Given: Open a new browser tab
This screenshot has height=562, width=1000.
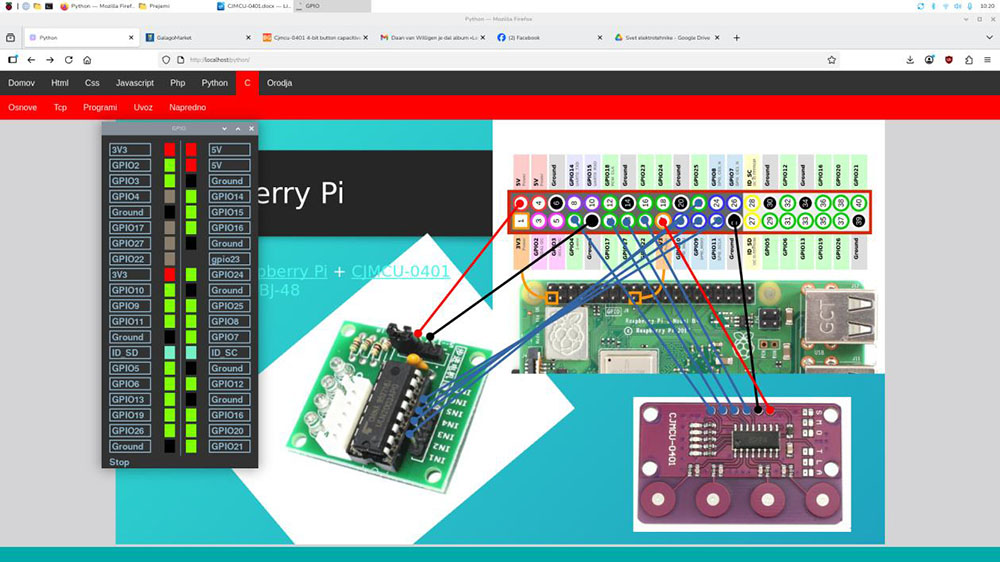Looking at the screenshot, I should coord(737,37).
